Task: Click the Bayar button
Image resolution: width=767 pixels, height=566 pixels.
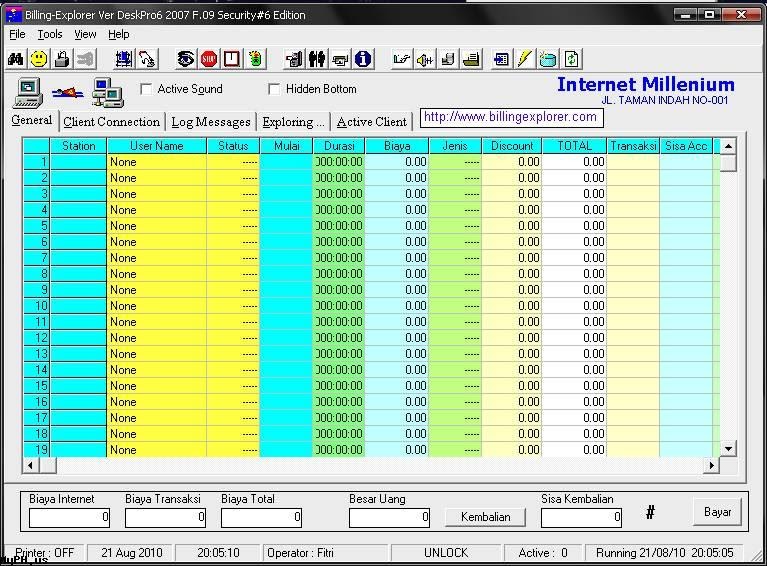Action: coord(718,512)
